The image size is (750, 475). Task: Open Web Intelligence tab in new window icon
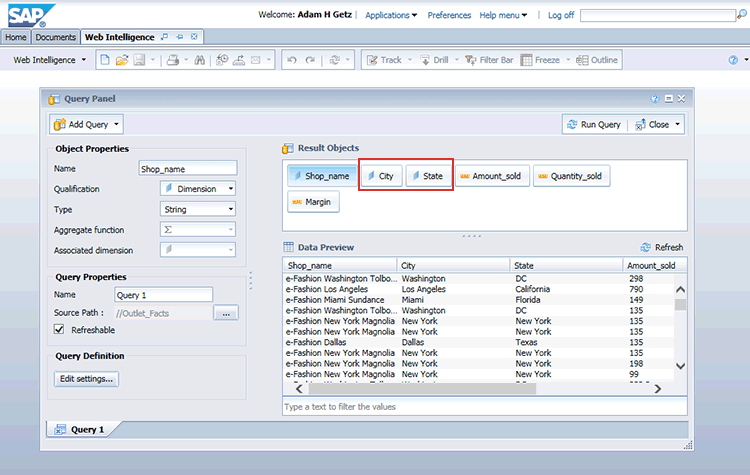coord(165,37)
